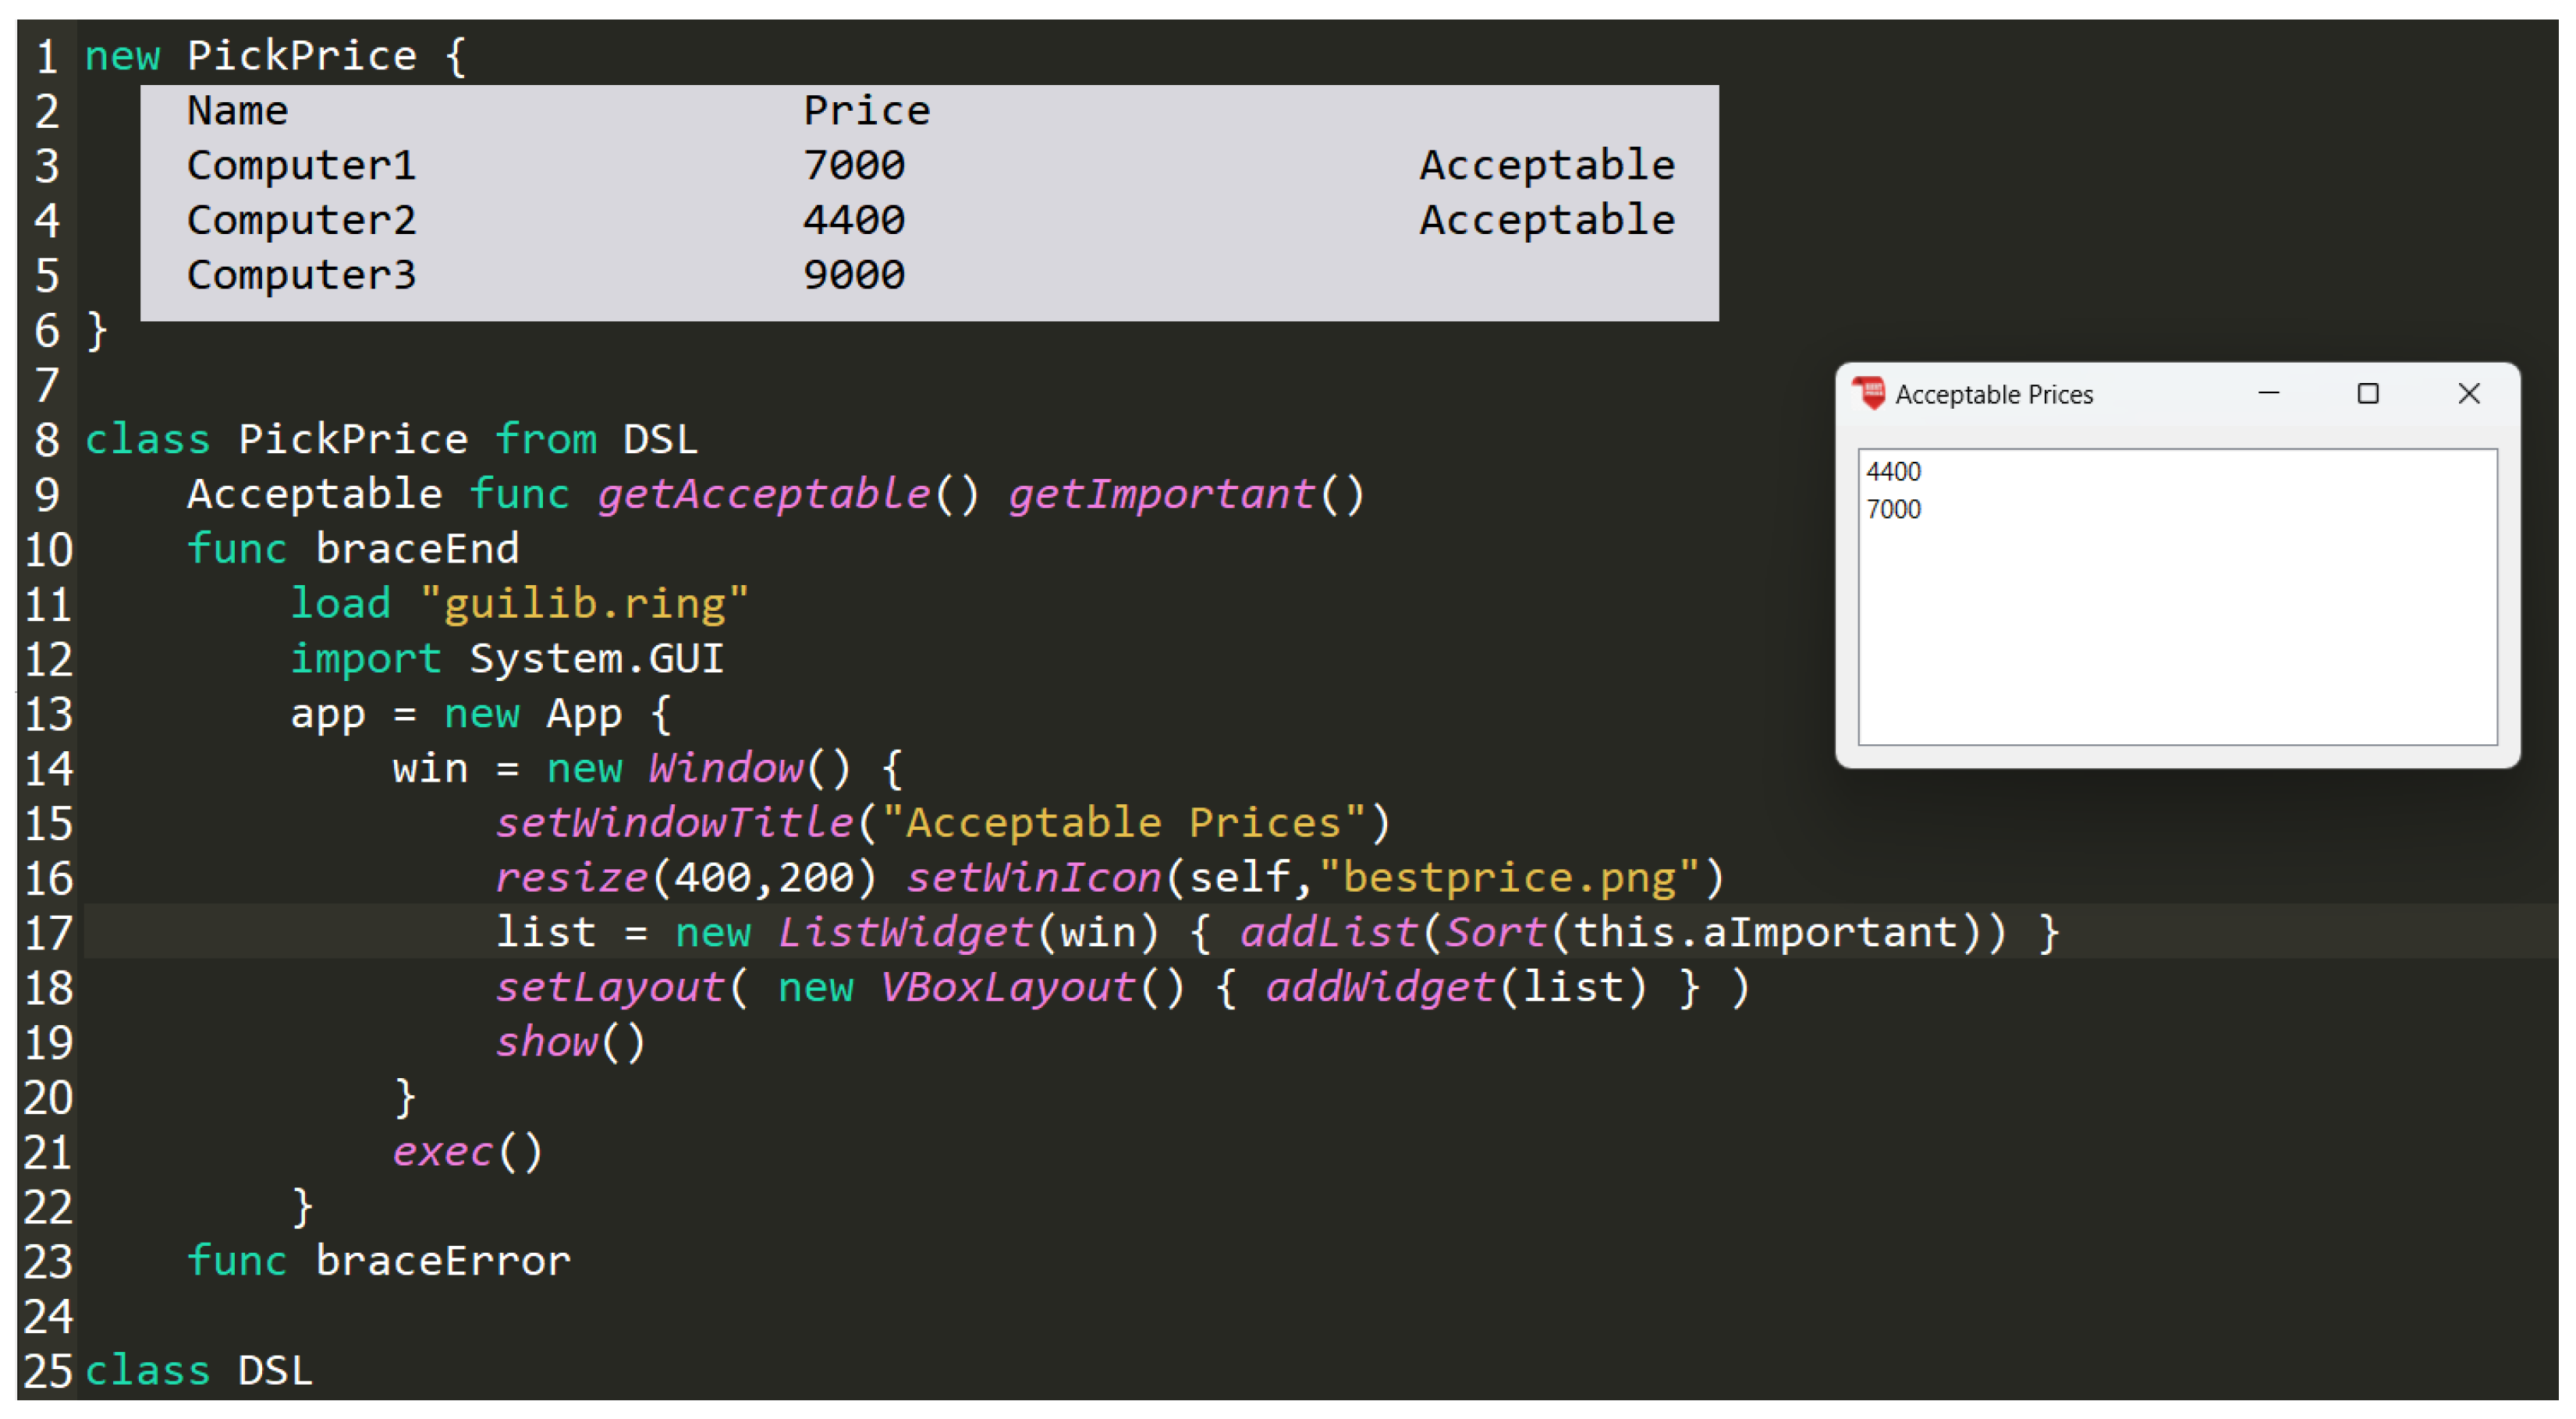Screen dimensions: 2576x1419
Task: Click the red price-tag icon in window title
Action: point(1867,393)
